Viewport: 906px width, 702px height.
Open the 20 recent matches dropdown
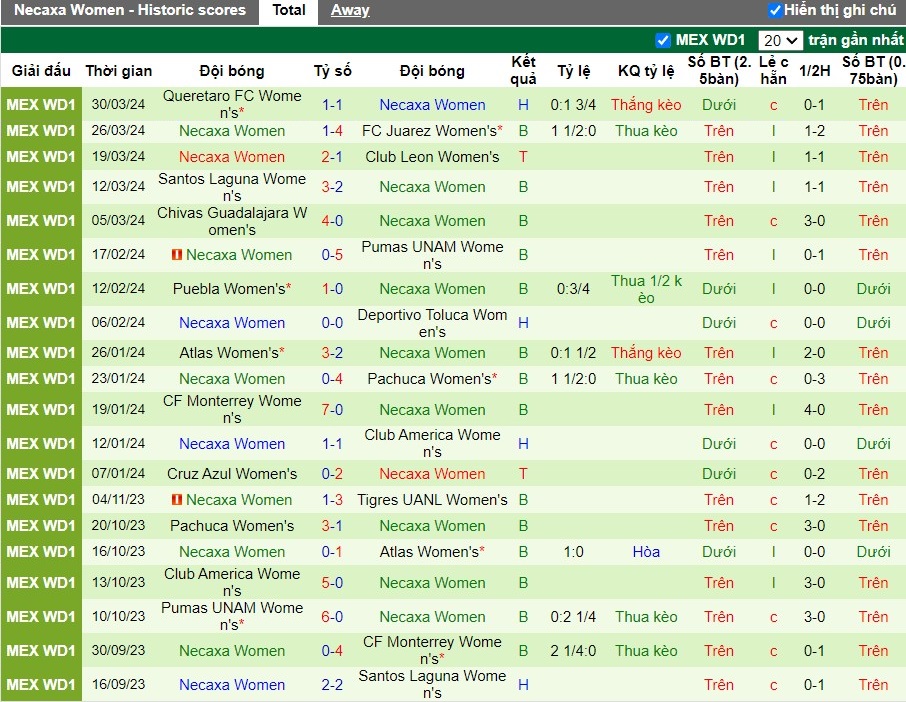(780, 40)
